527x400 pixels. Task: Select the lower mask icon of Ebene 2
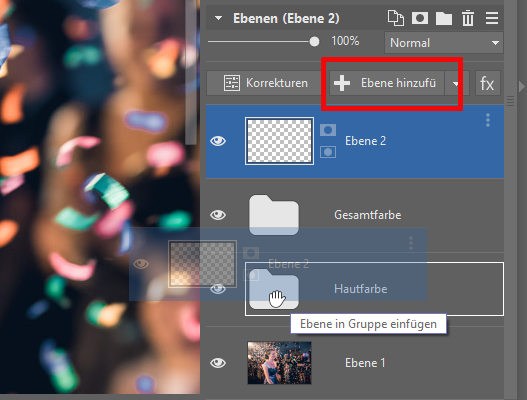pyautogui.click(x=328, y=152)
